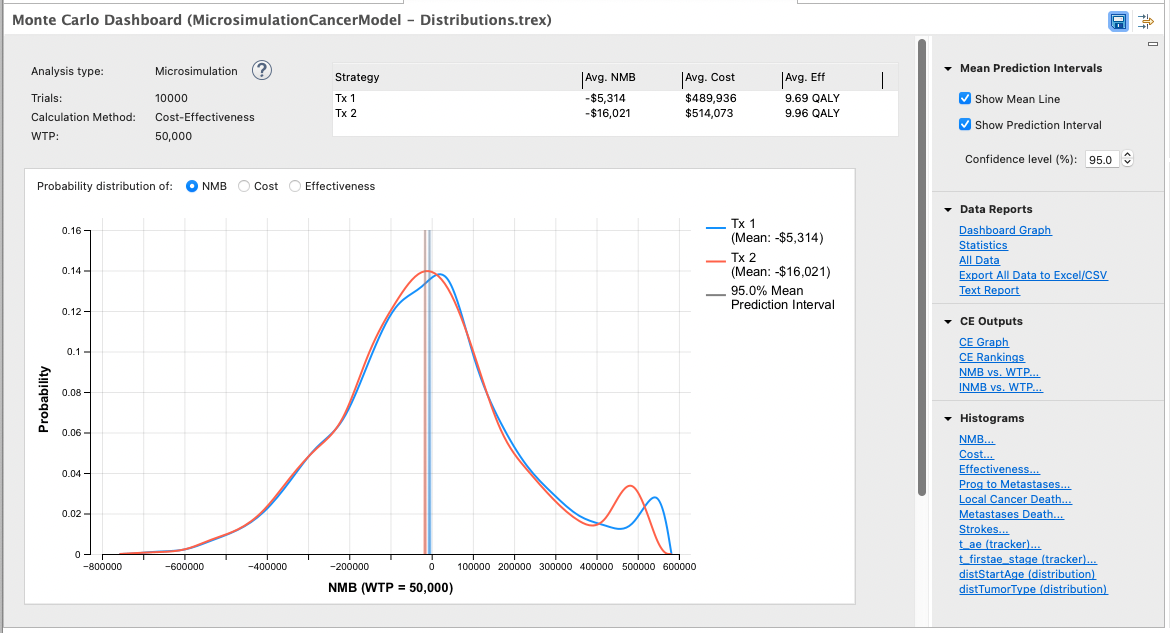This screenshot has height=633, width=1170.
Task: Open the Statistics report
Action: pyautogui.click(x=983, y=245)
